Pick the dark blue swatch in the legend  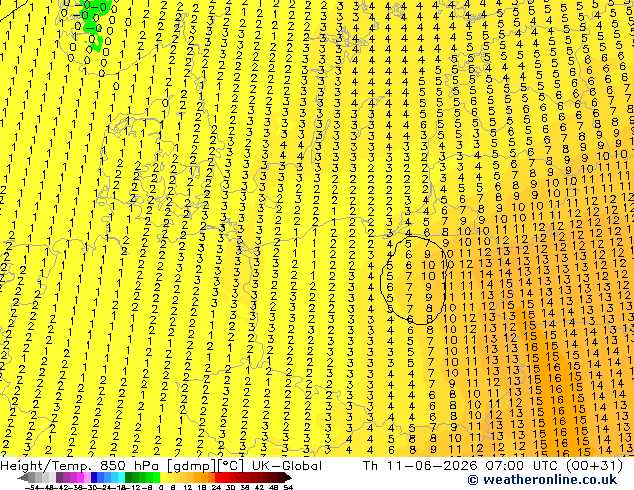click(x=94, y=478)
